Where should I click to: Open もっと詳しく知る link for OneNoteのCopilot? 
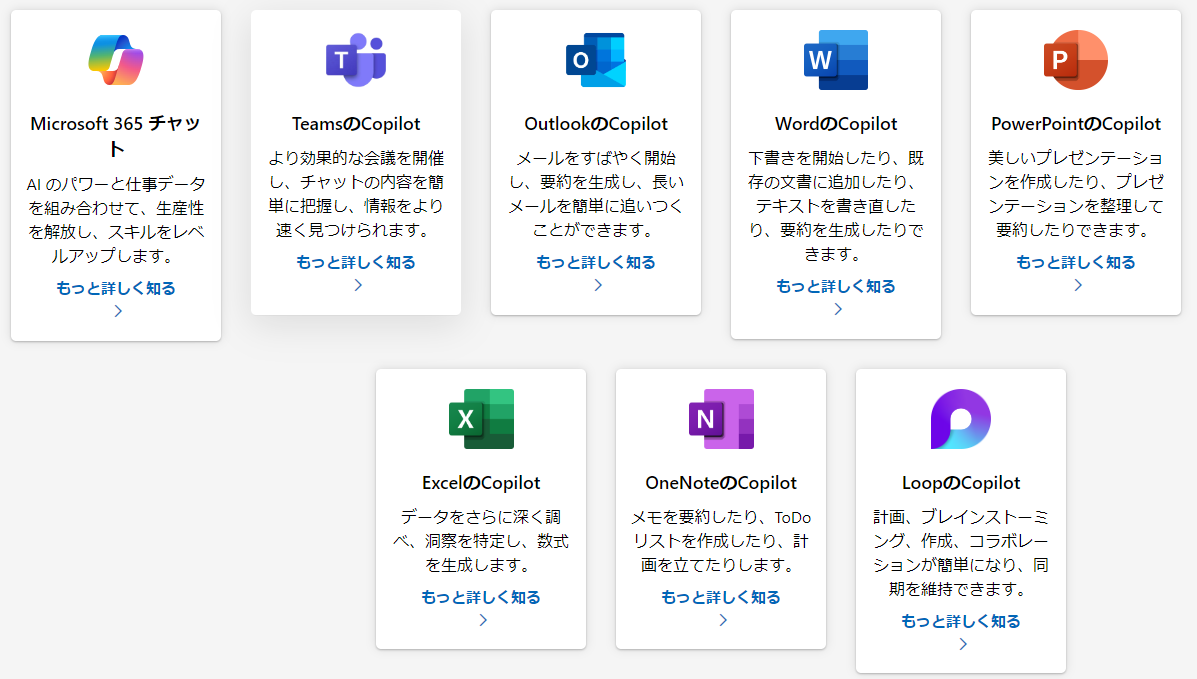coord(721,597)
